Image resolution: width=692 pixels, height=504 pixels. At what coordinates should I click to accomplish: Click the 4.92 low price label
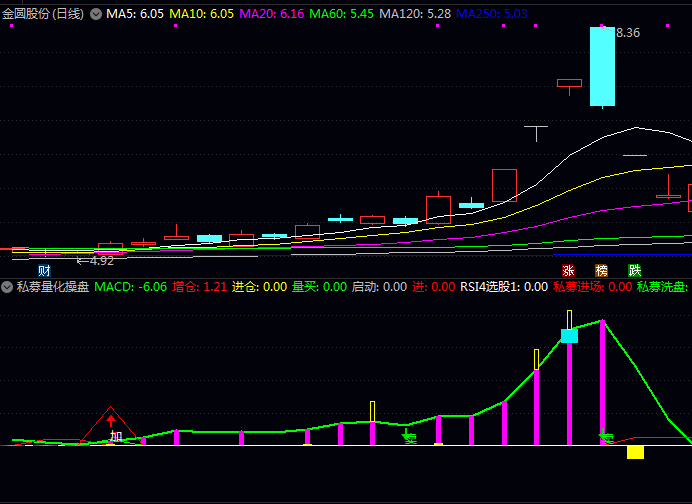pyautogui.click(x=102, y=261)
